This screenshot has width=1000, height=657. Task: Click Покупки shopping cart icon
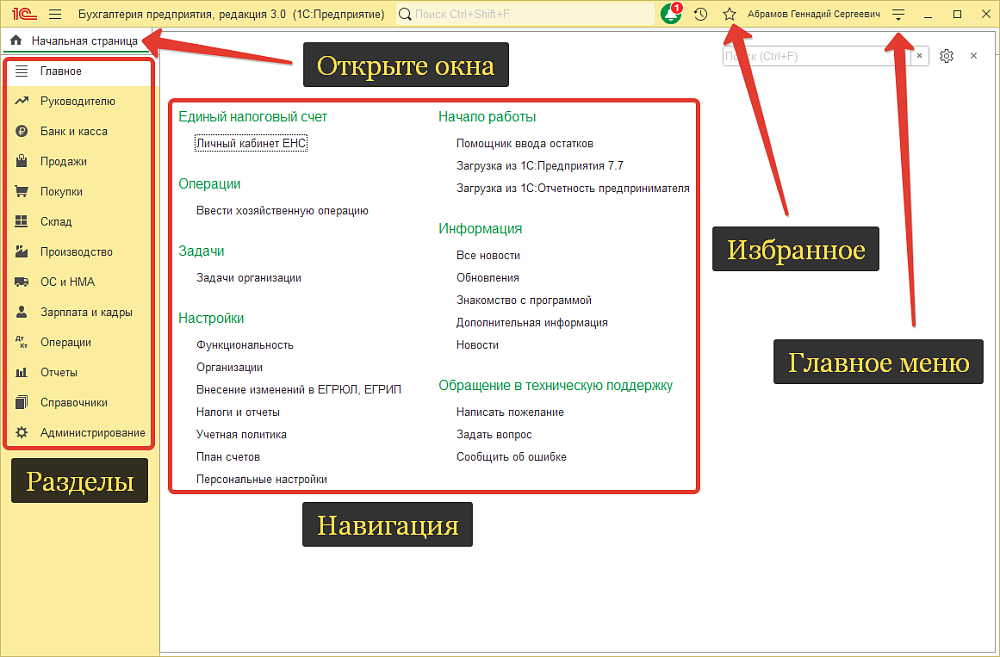(x=22, y=191)
